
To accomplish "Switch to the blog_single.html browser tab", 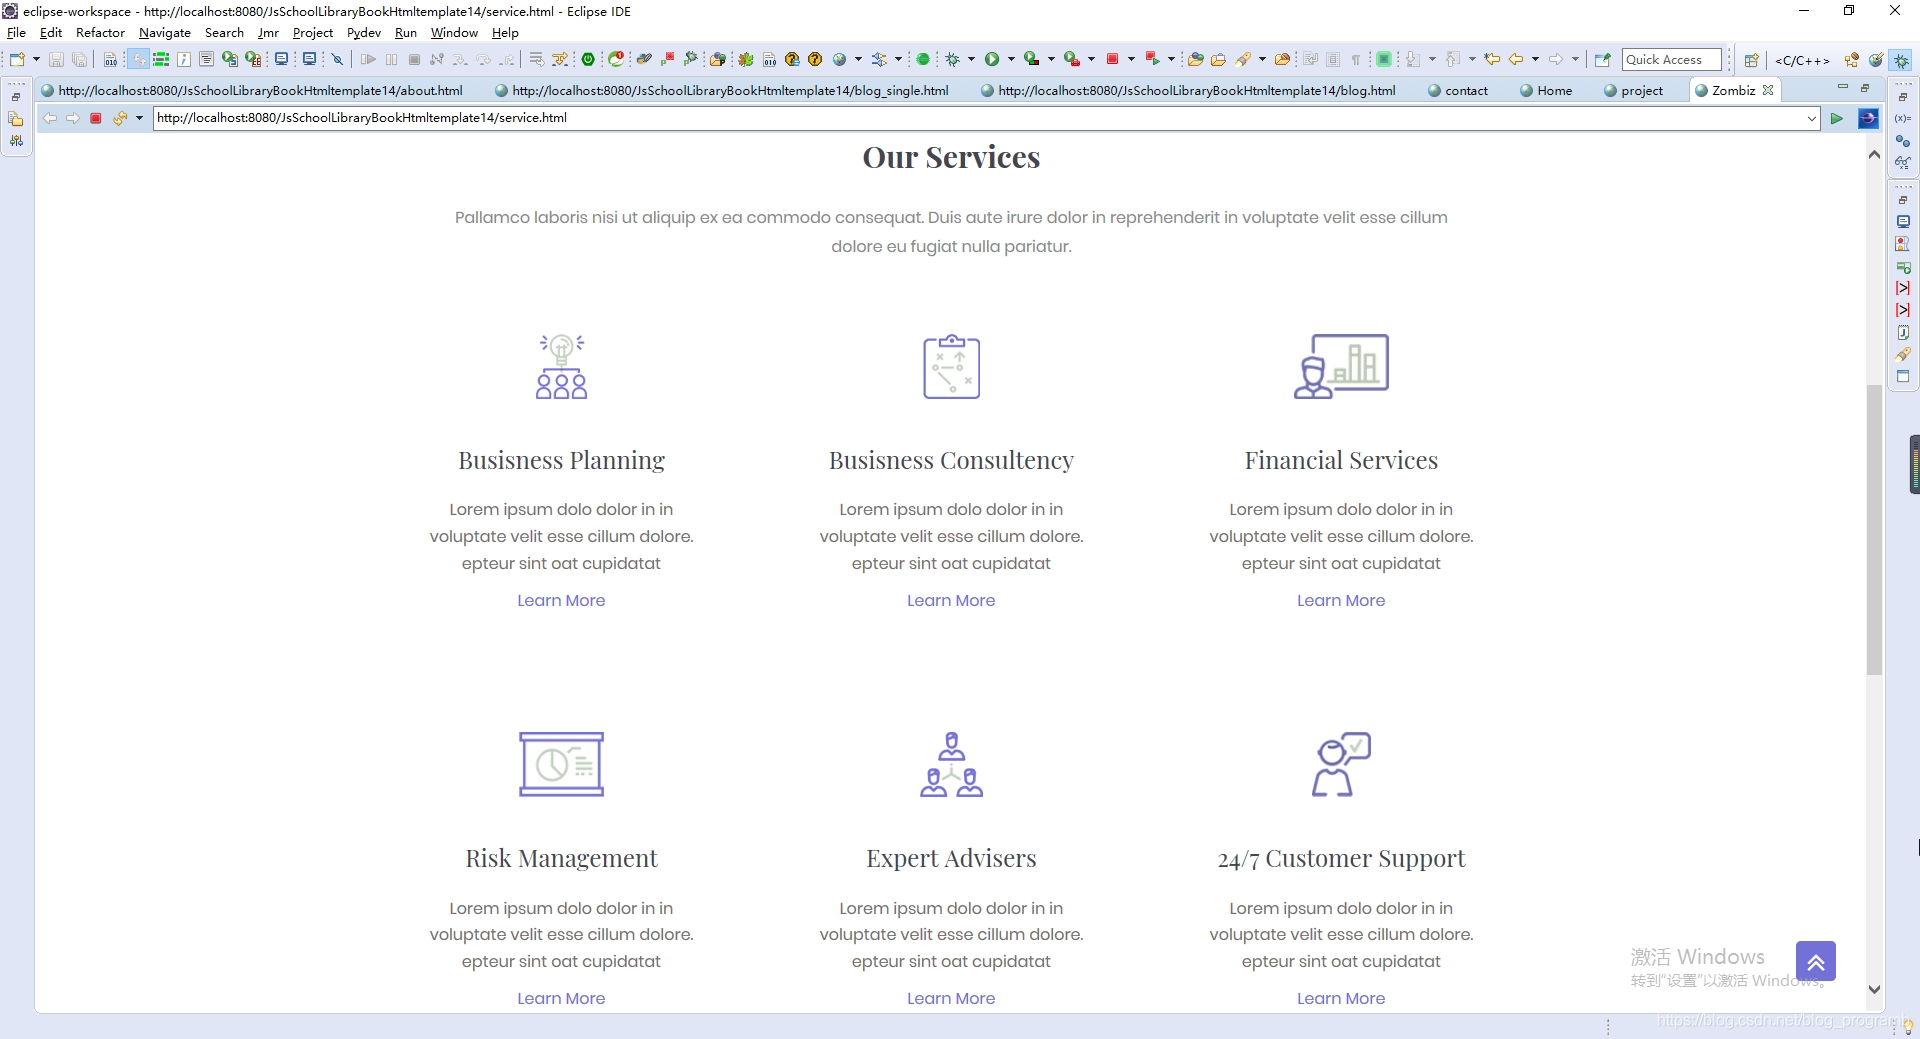I will 722,90.
